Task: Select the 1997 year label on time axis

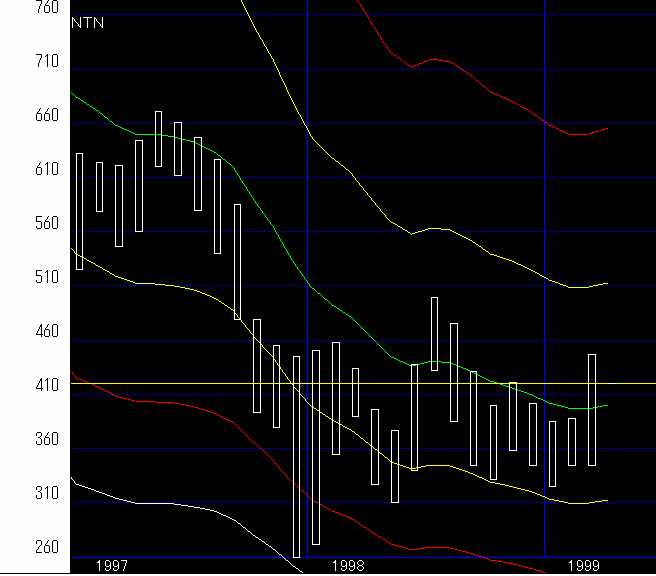Action: click(x=111, y=565)
